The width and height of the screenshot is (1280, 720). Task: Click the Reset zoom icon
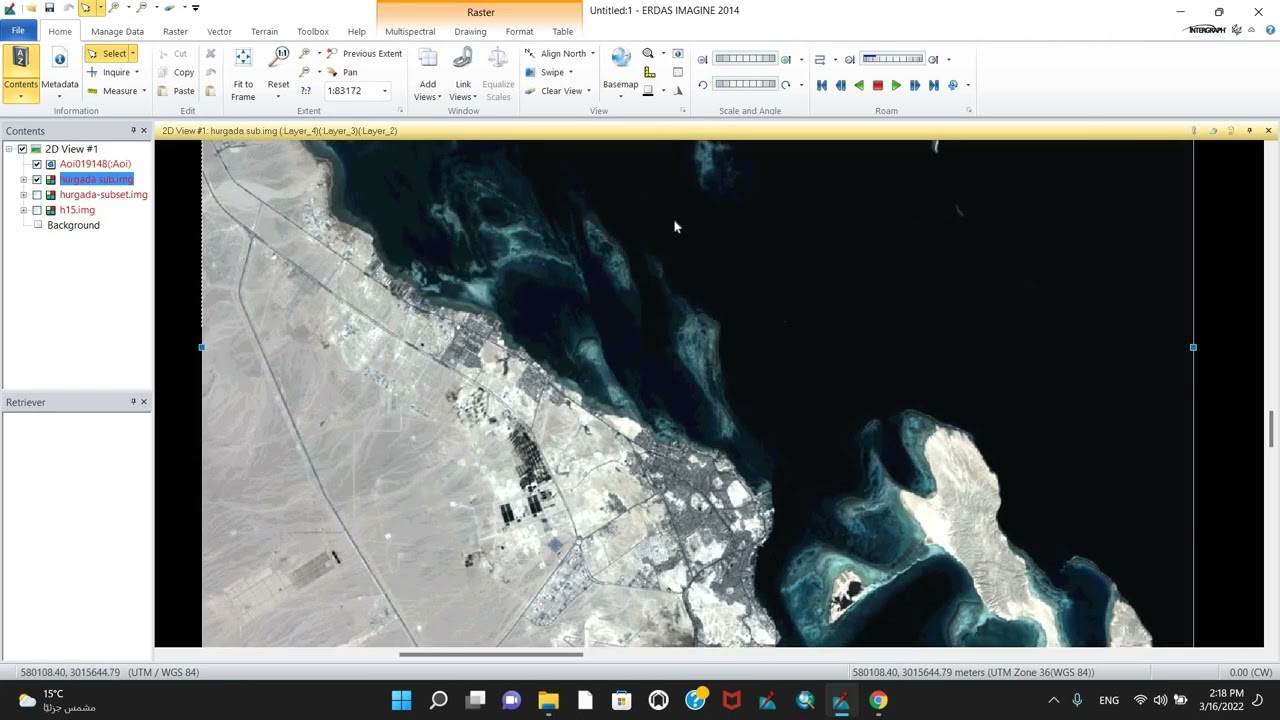click(279, 72)
